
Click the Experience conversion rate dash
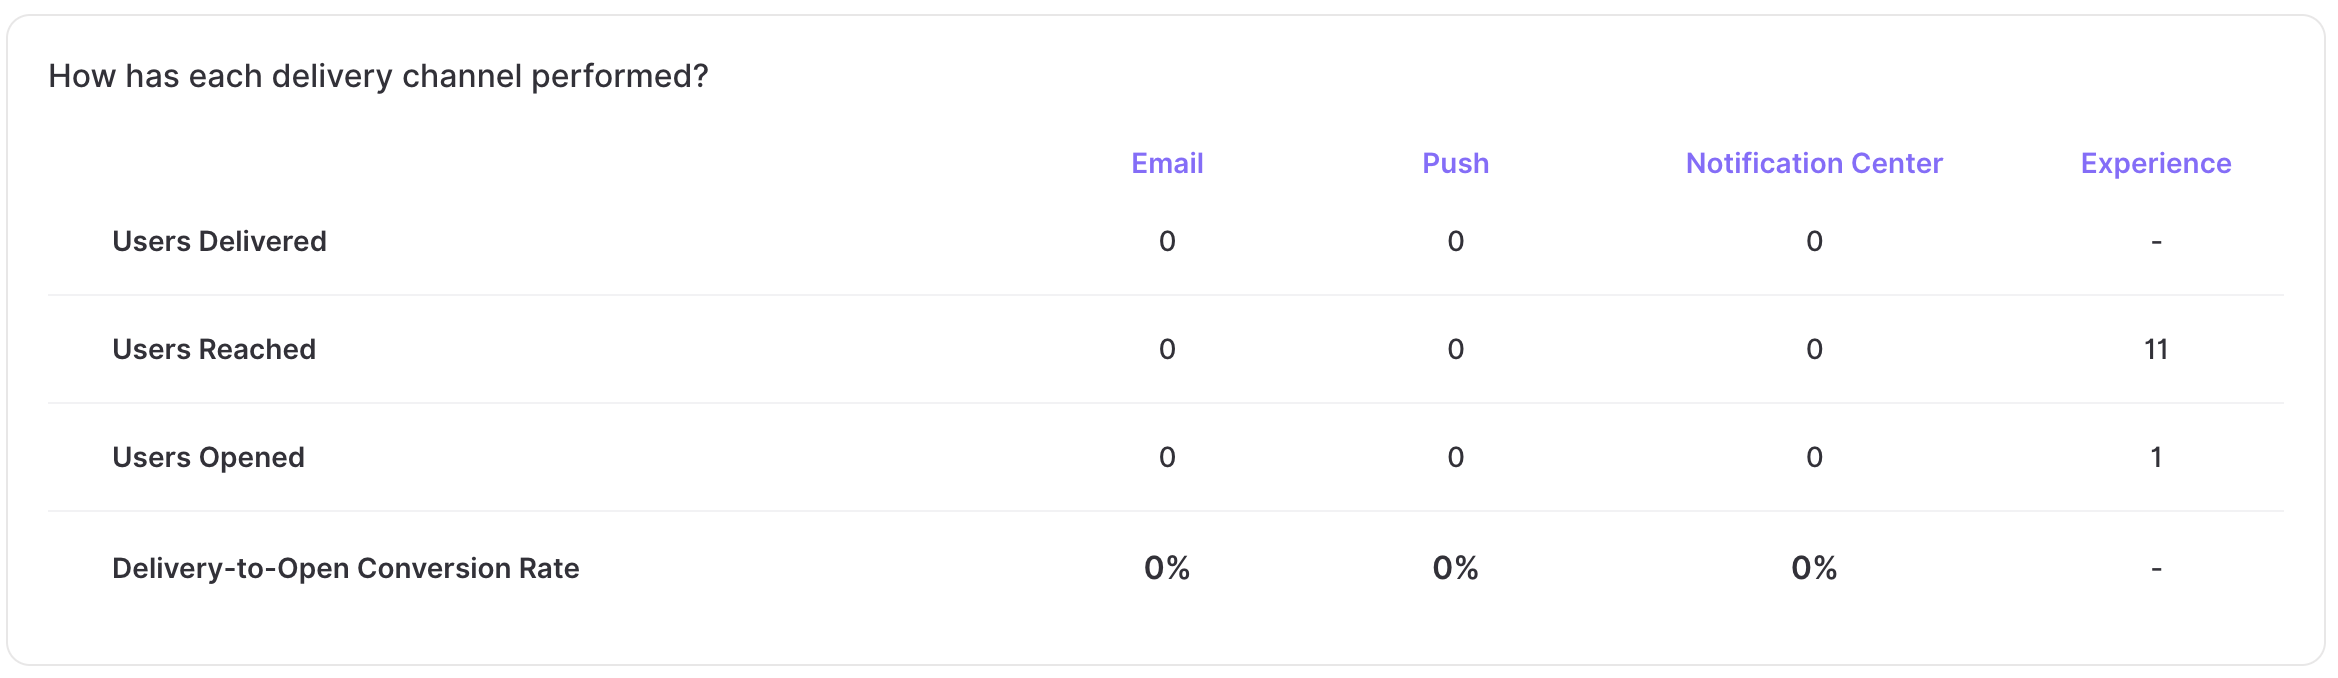coord(2156,569)
